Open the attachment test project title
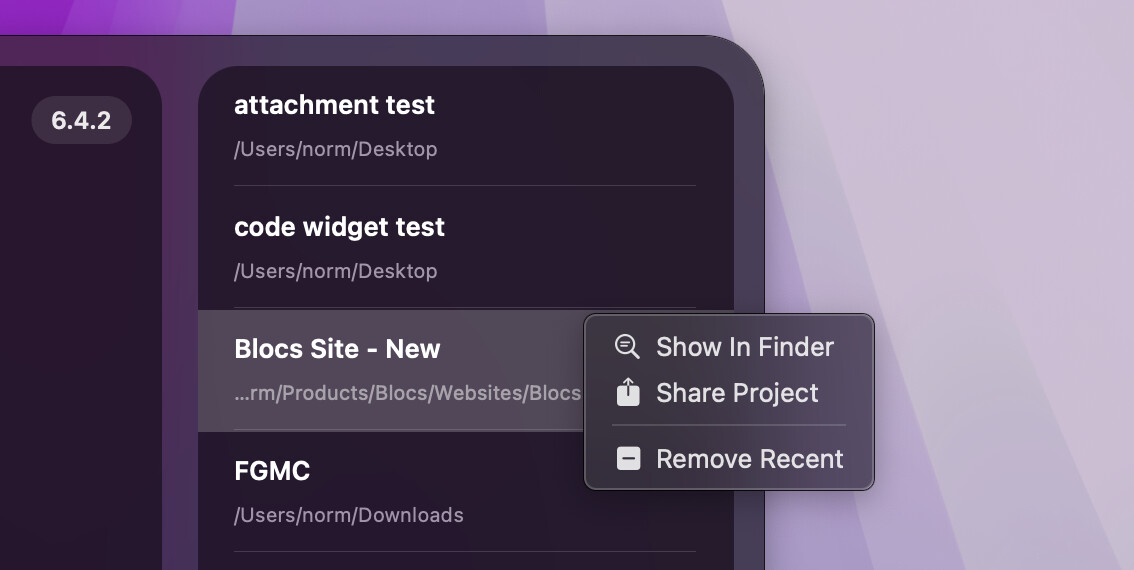The image size is (1134, 570). pyautogui.click(x=334, y=105)
